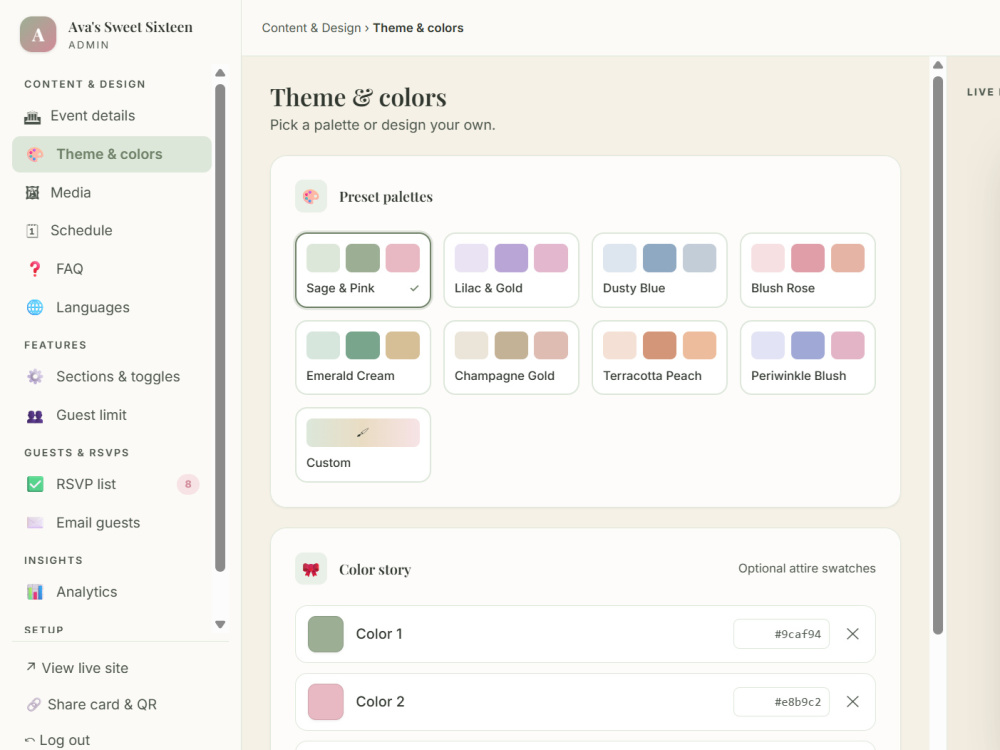Click the Log out arrow icon

(30, 740)
